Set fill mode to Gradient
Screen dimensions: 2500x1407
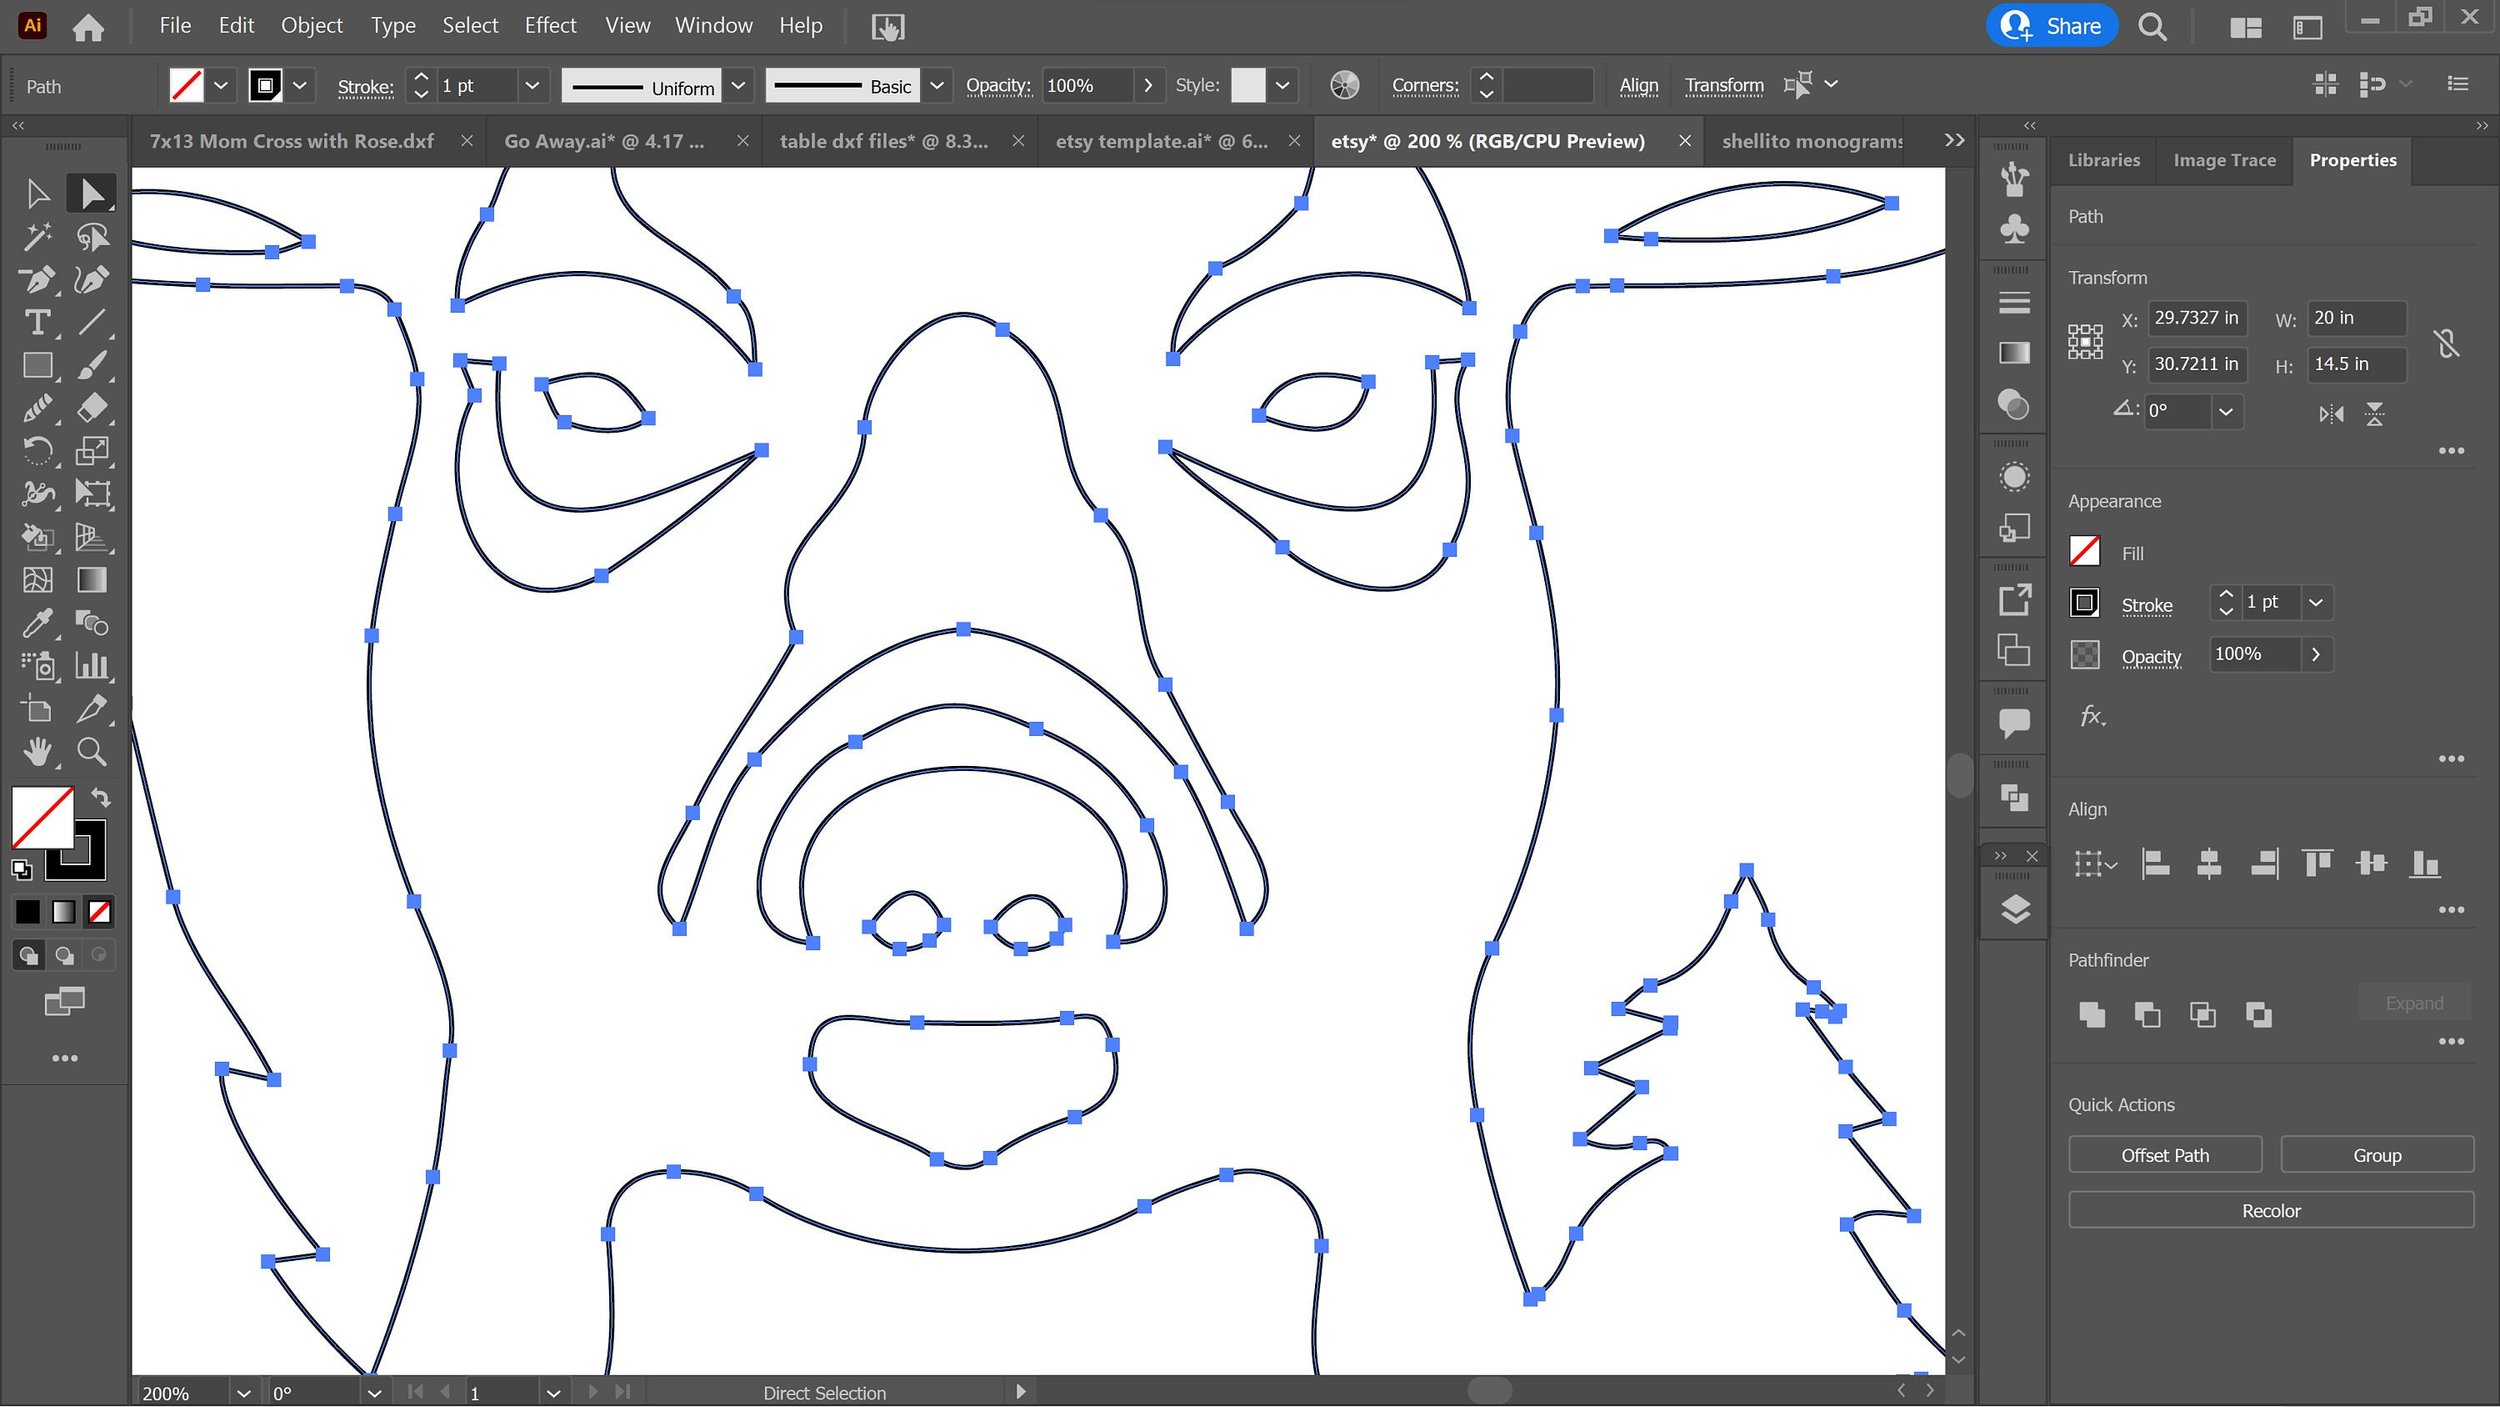point(63,912)
